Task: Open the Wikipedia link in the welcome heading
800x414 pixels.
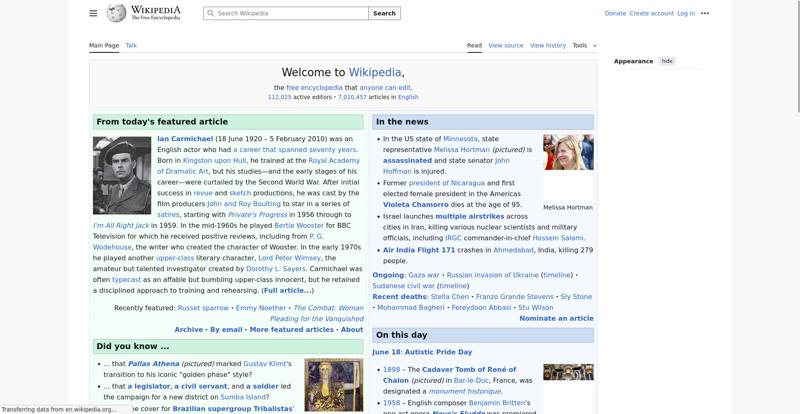Action: tap(375, 72)
